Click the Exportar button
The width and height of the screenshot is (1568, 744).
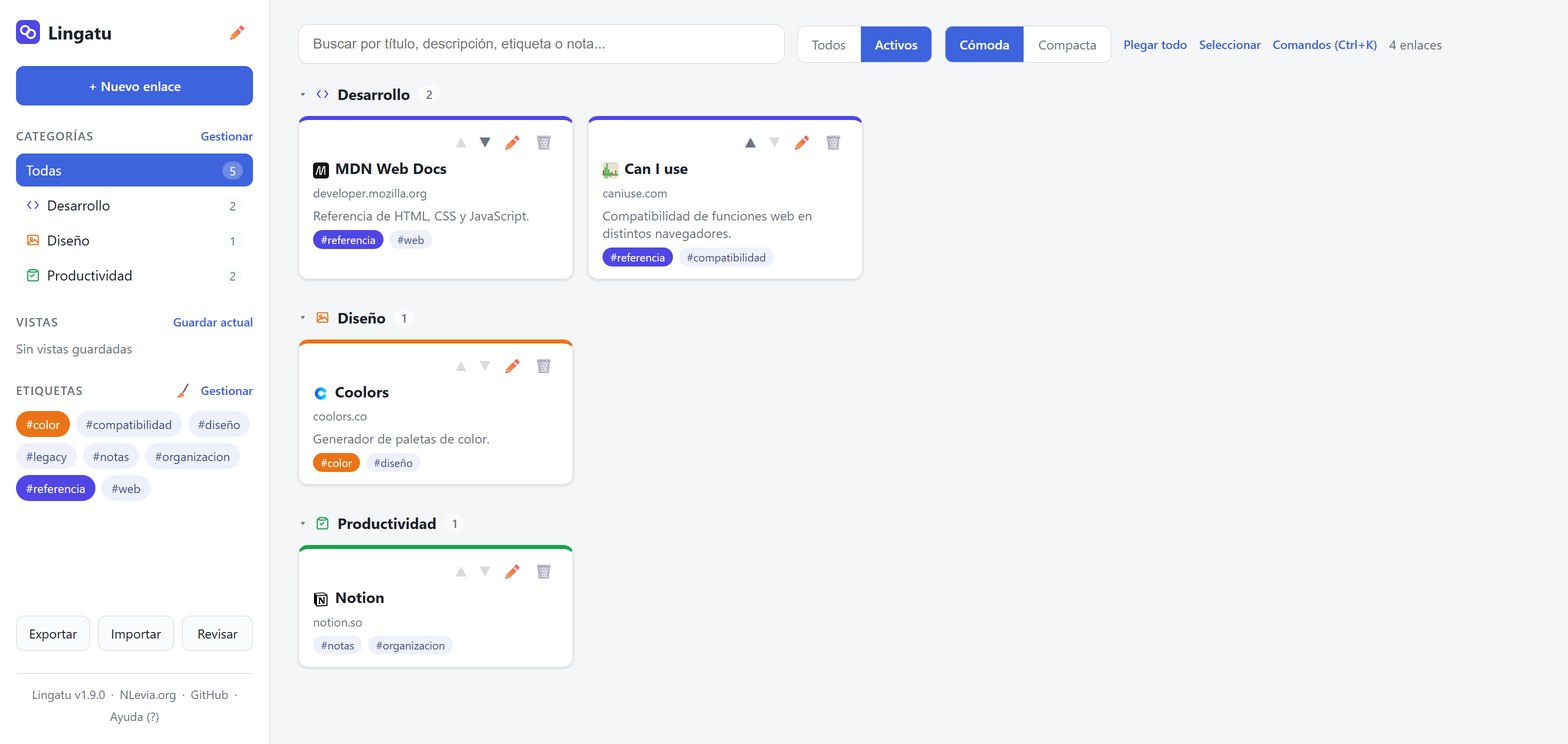pyautogui.click(x=53, y=634)
